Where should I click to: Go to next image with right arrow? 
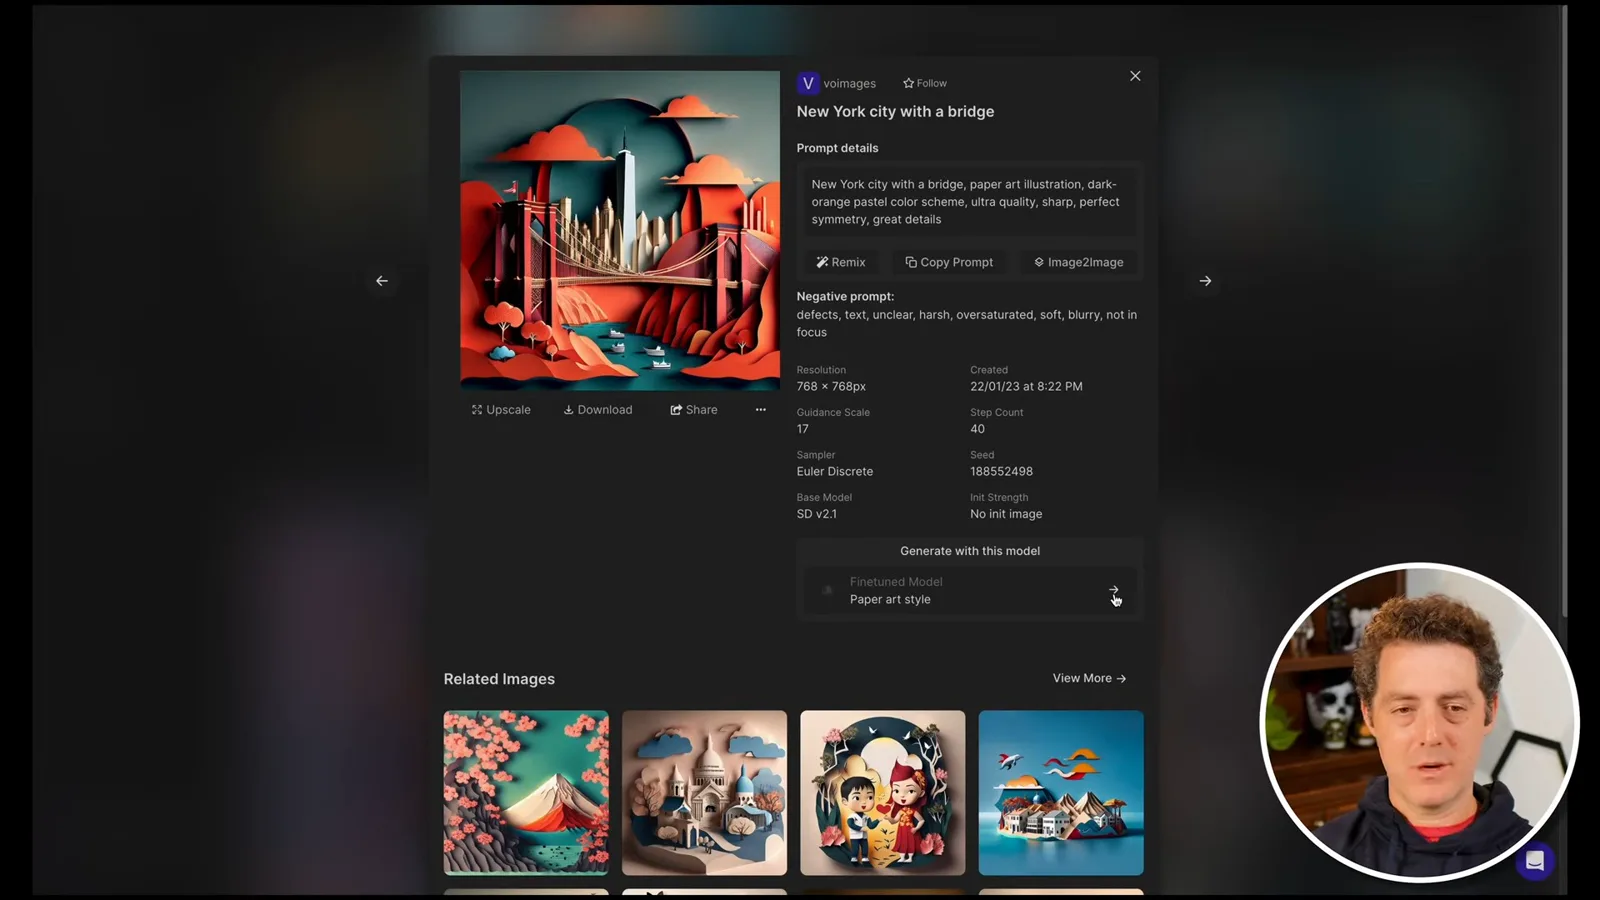1205,281
